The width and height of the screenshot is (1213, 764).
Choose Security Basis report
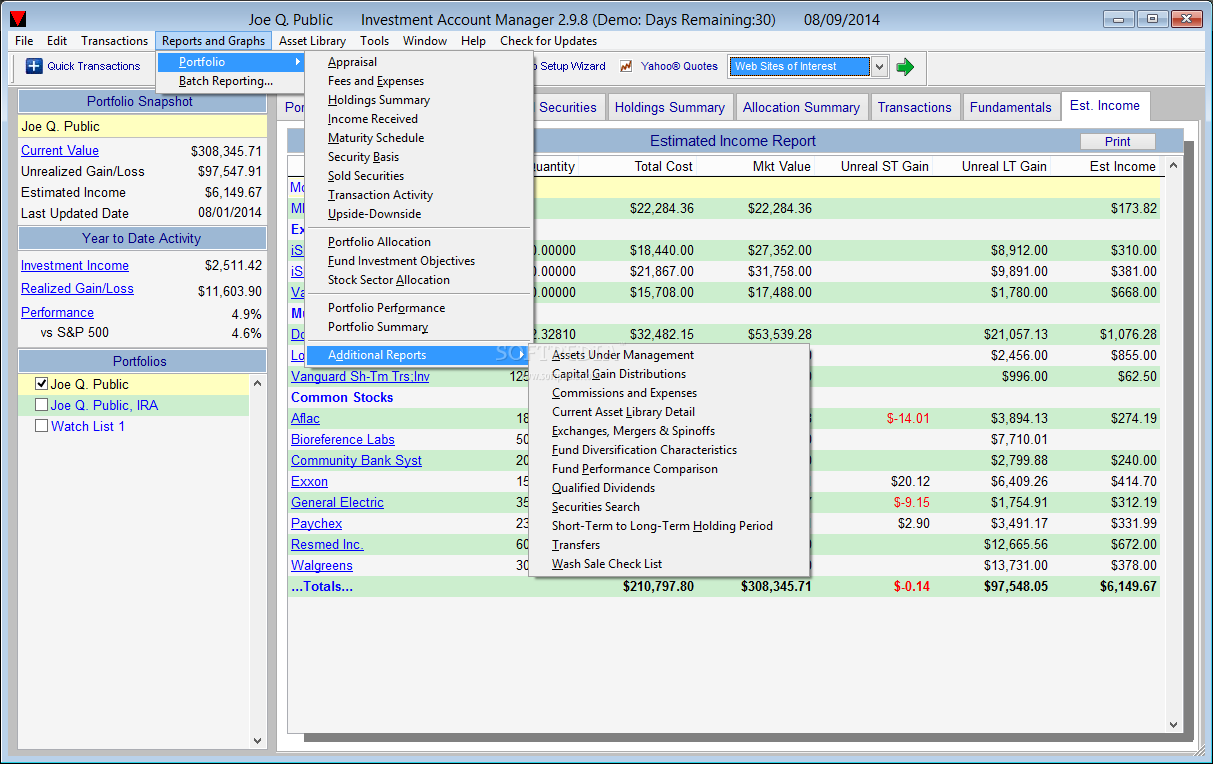[x=363, y=157]
